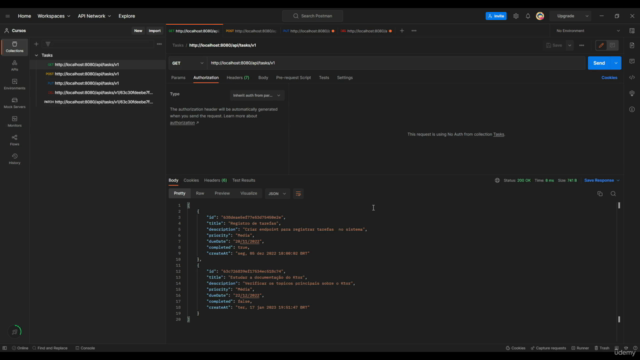Copy the response body with the copy icon

point(600,194)
